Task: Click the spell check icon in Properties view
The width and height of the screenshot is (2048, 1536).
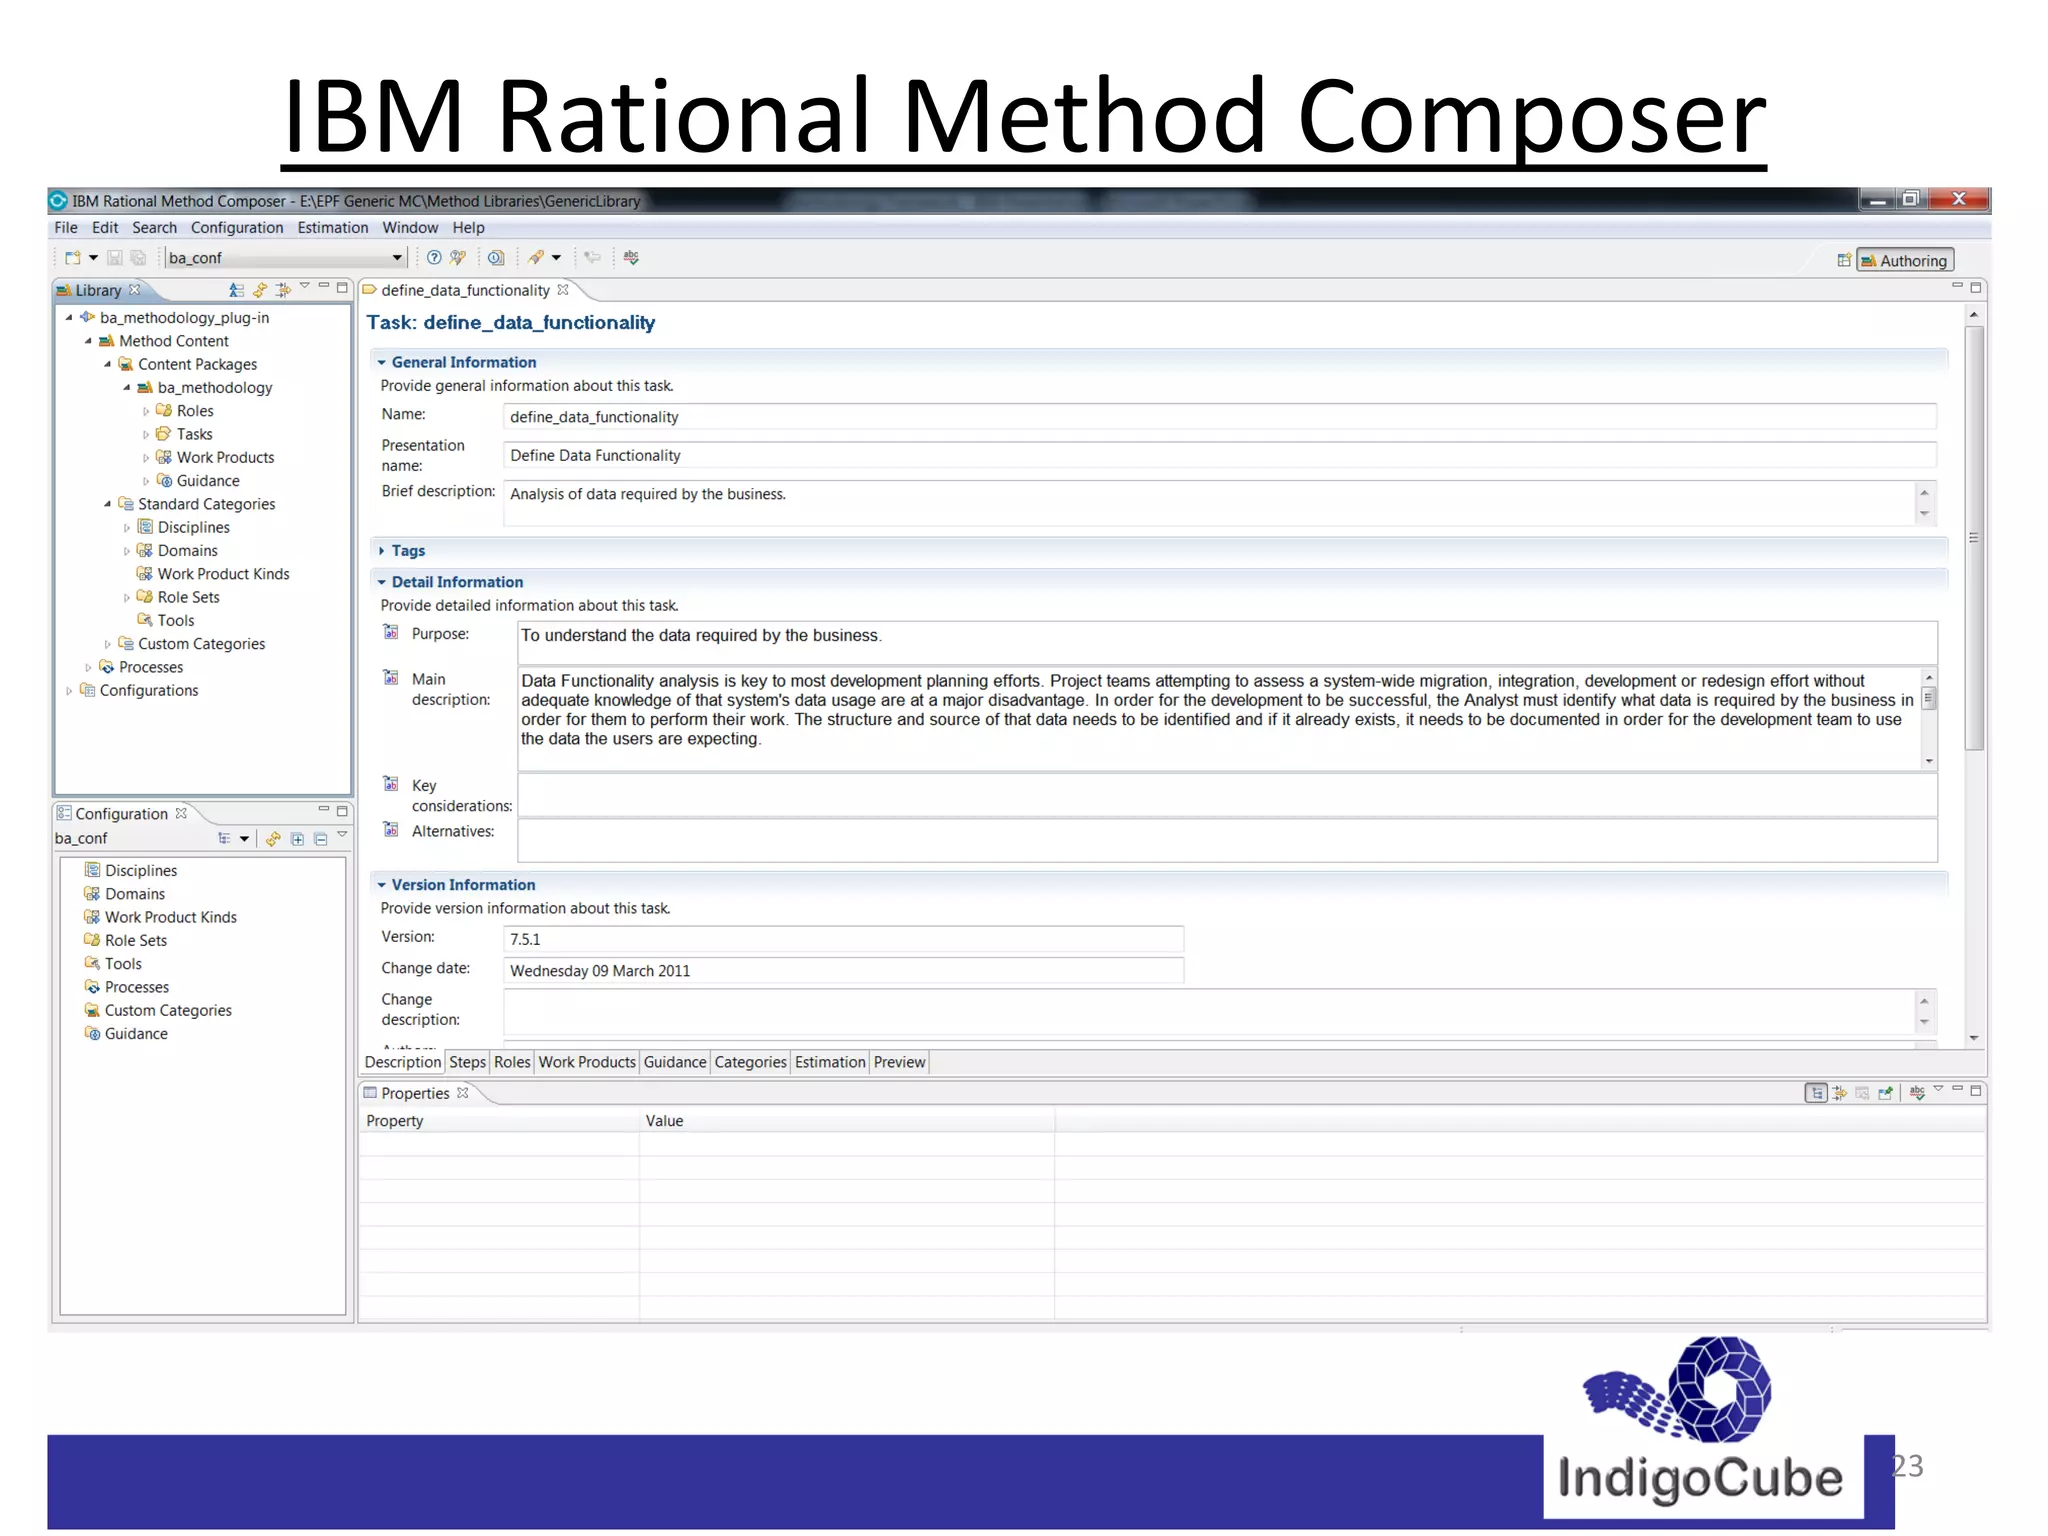Action: point(1917,1093)
